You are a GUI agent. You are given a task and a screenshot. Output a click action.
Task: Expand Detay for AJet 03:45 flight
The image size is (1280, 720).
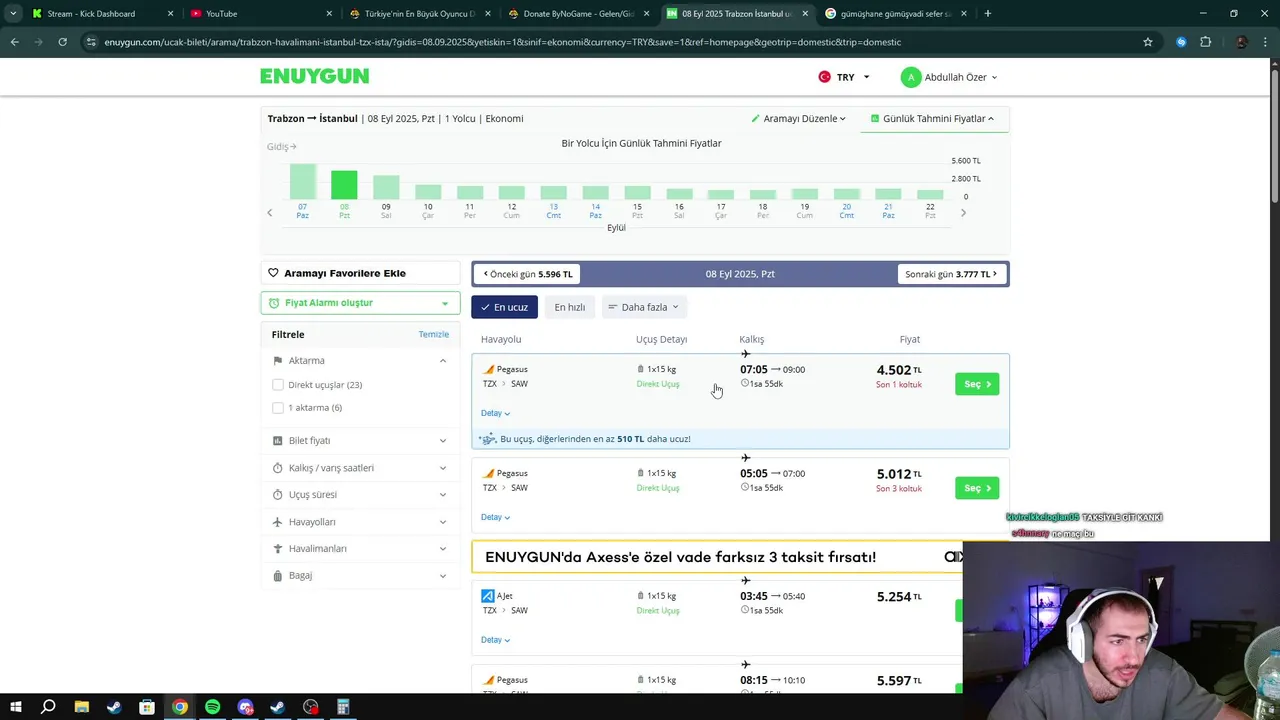pos(495,640)
